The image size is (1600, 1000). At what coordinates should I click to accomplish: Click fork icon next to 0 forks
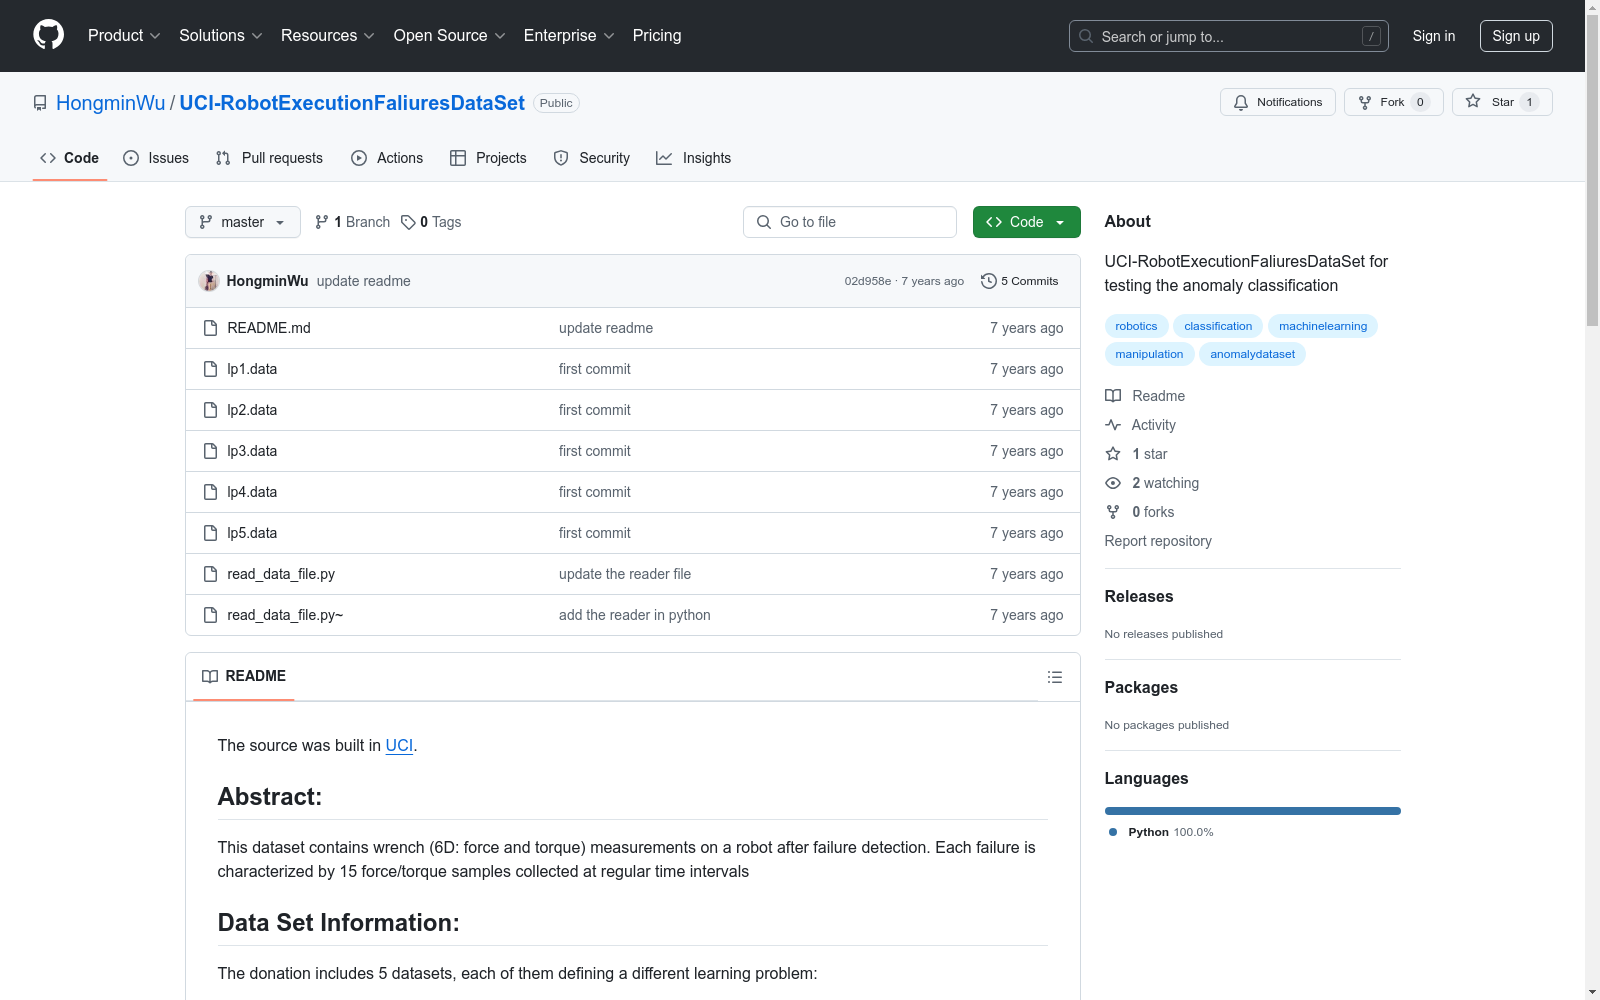tap(1113, 512)
